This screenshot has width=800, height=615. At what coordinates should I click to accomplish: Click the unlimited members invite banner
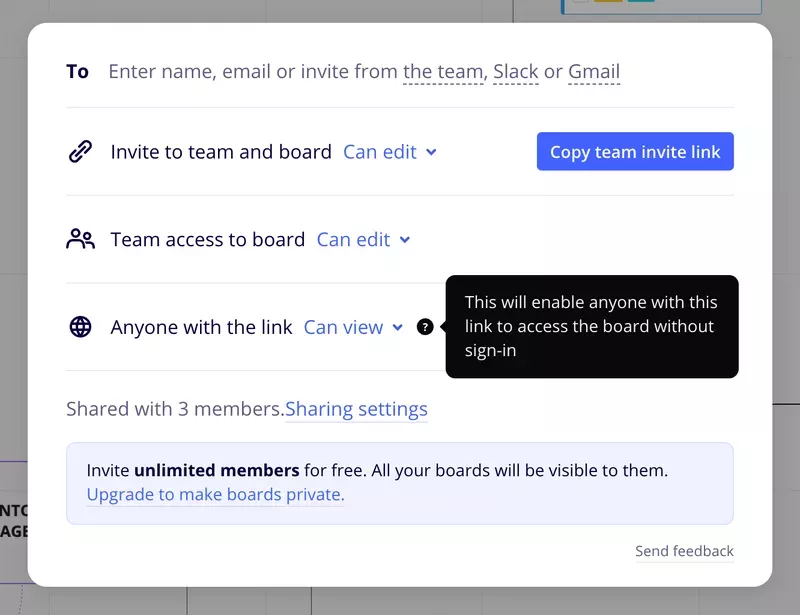[400, 482]
